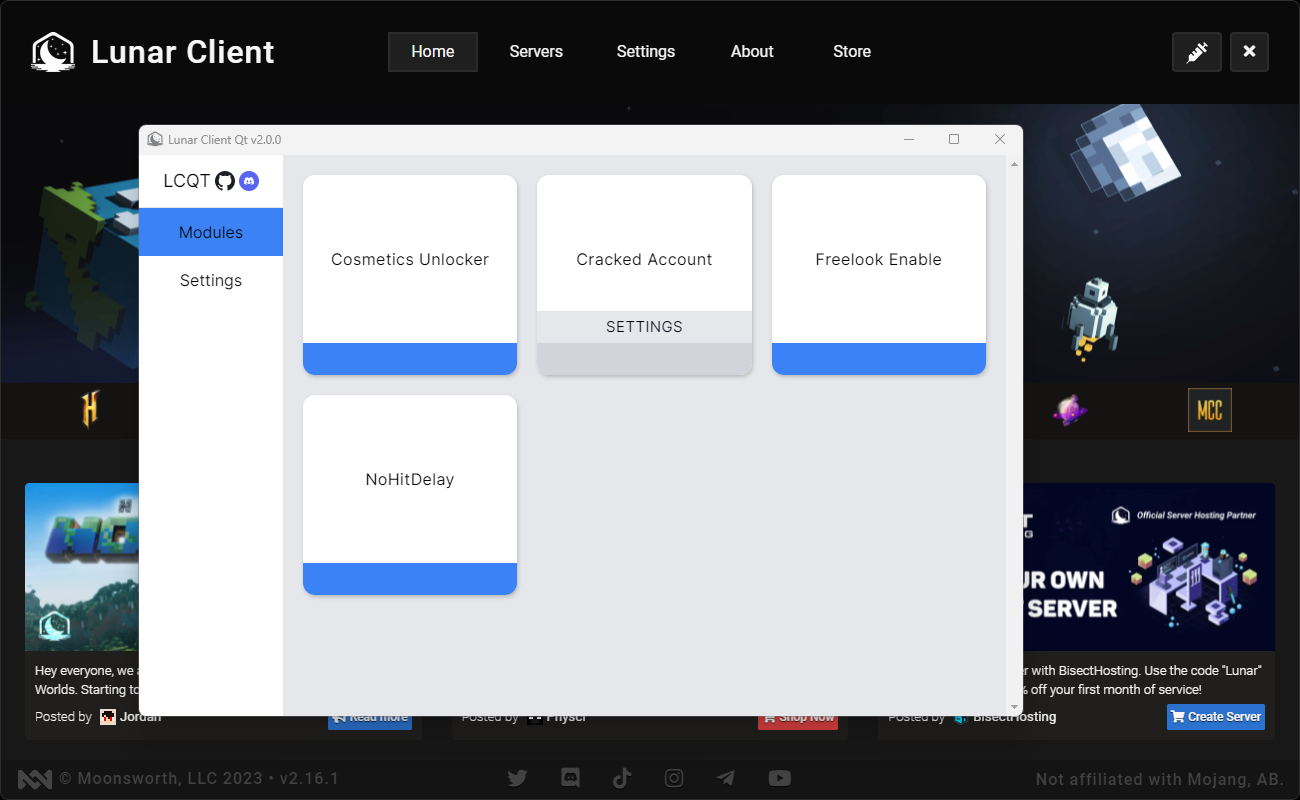Click the Lunar Client title text
This screenshot has width=1300, height=800.
pos(183,52)
